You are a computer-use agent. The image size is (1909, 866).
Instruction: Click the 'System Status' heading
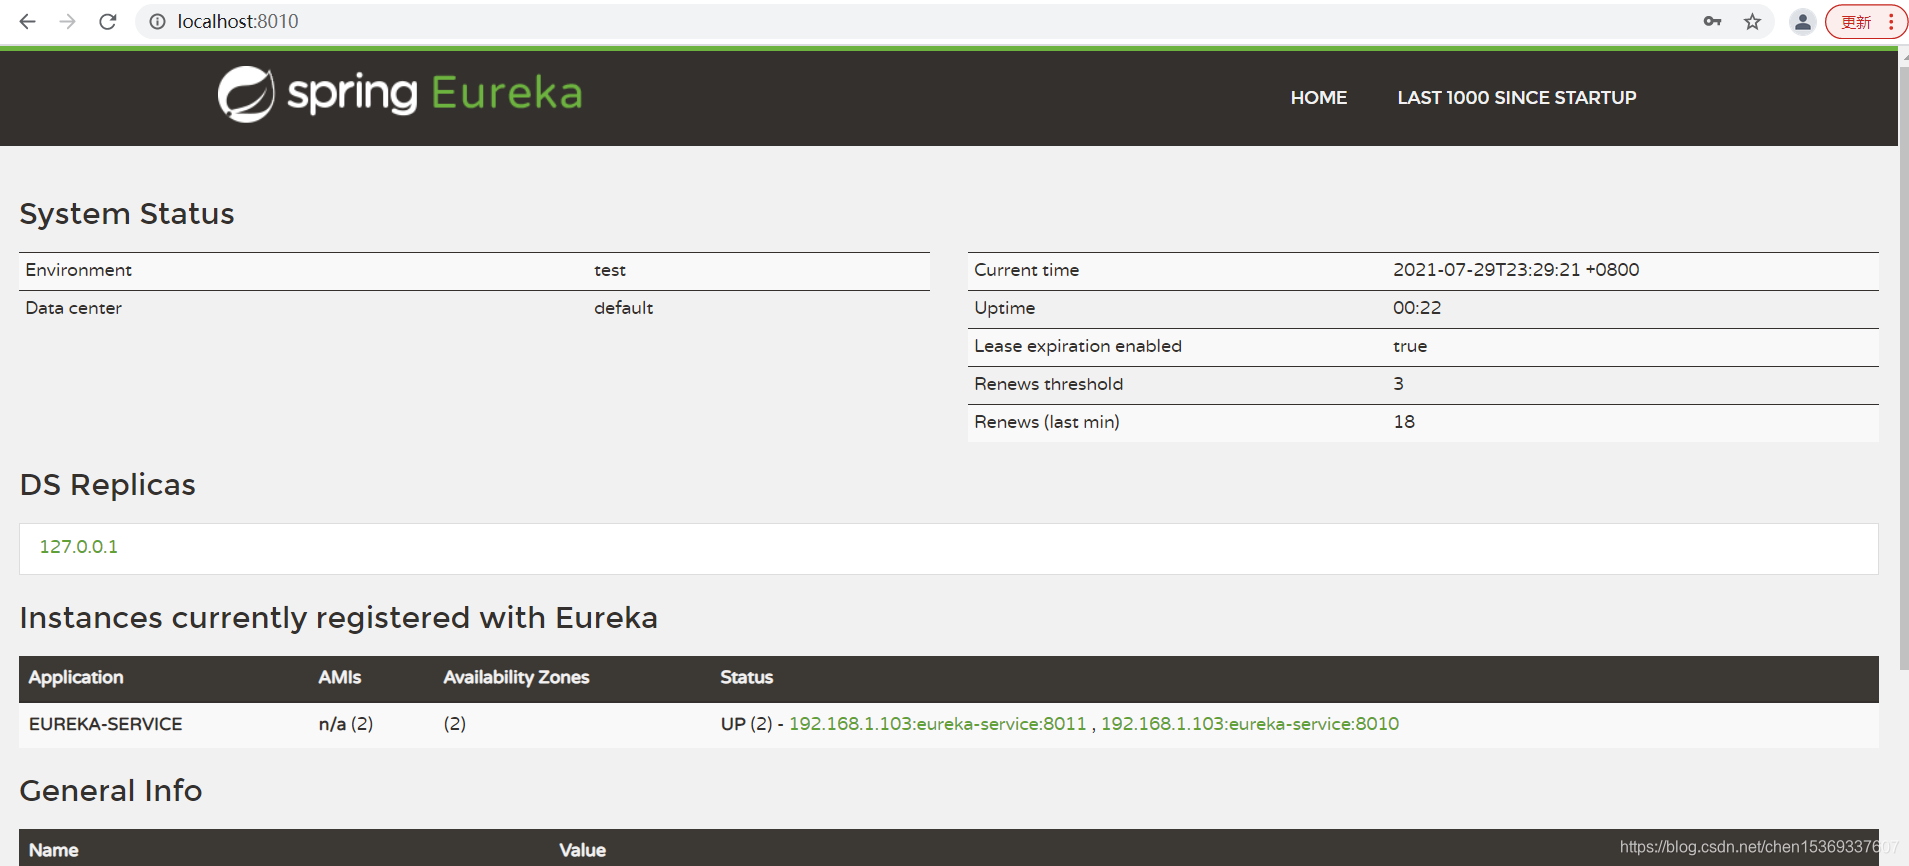[x=127, y=214]
